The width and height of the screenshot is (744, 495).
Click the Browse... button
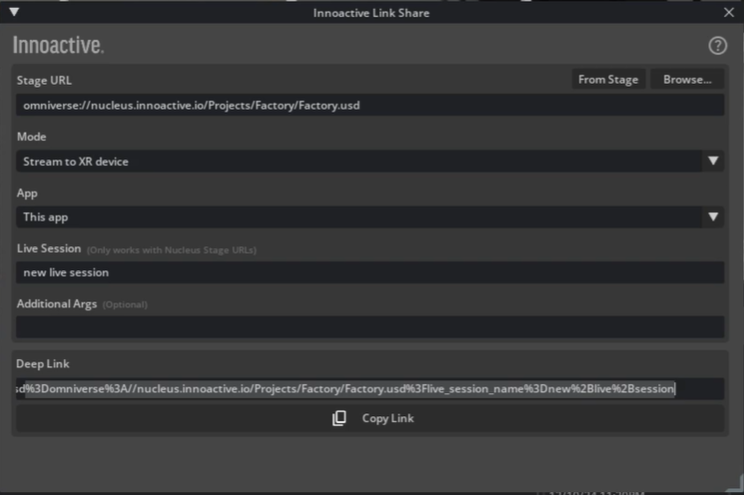687,79
